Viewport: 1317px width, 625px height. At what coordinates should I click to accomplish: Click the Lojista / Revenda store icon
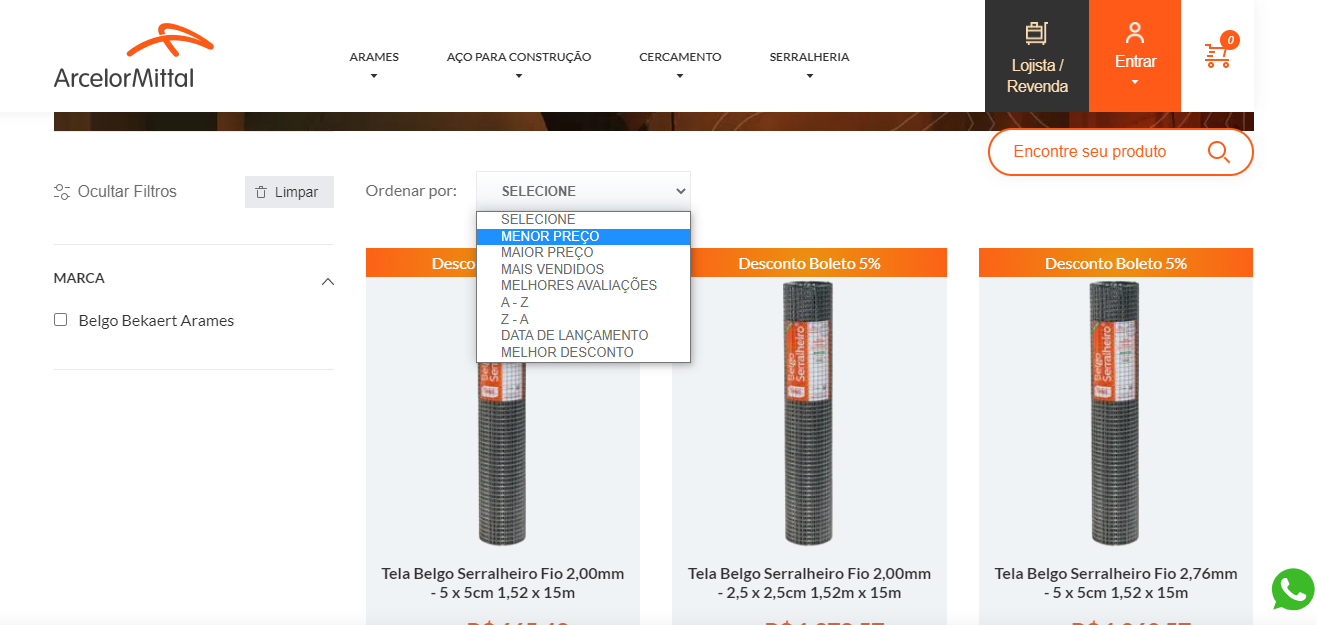coord(1036,33)
